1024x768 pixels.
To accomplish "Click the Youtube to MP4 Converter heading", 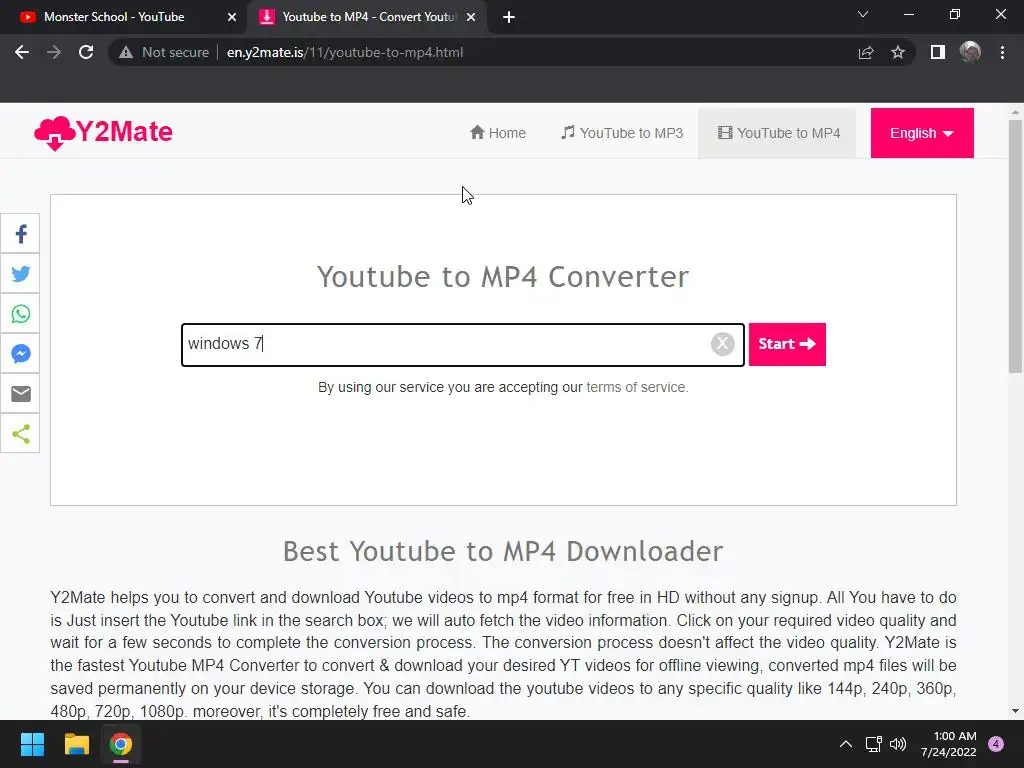I will point(503,277).
